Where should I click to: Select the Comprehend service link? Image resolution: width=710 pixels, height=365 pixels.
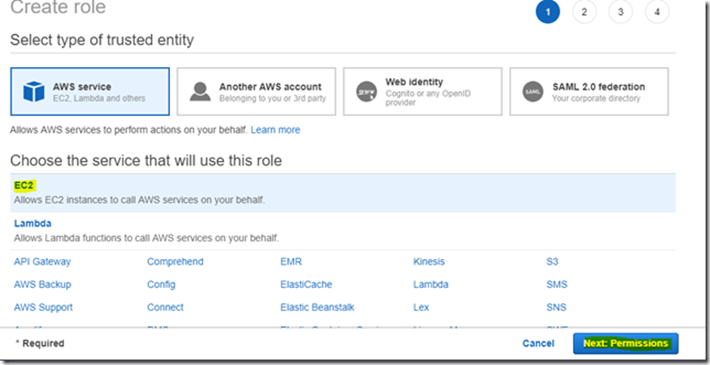(x=175, y=262)
